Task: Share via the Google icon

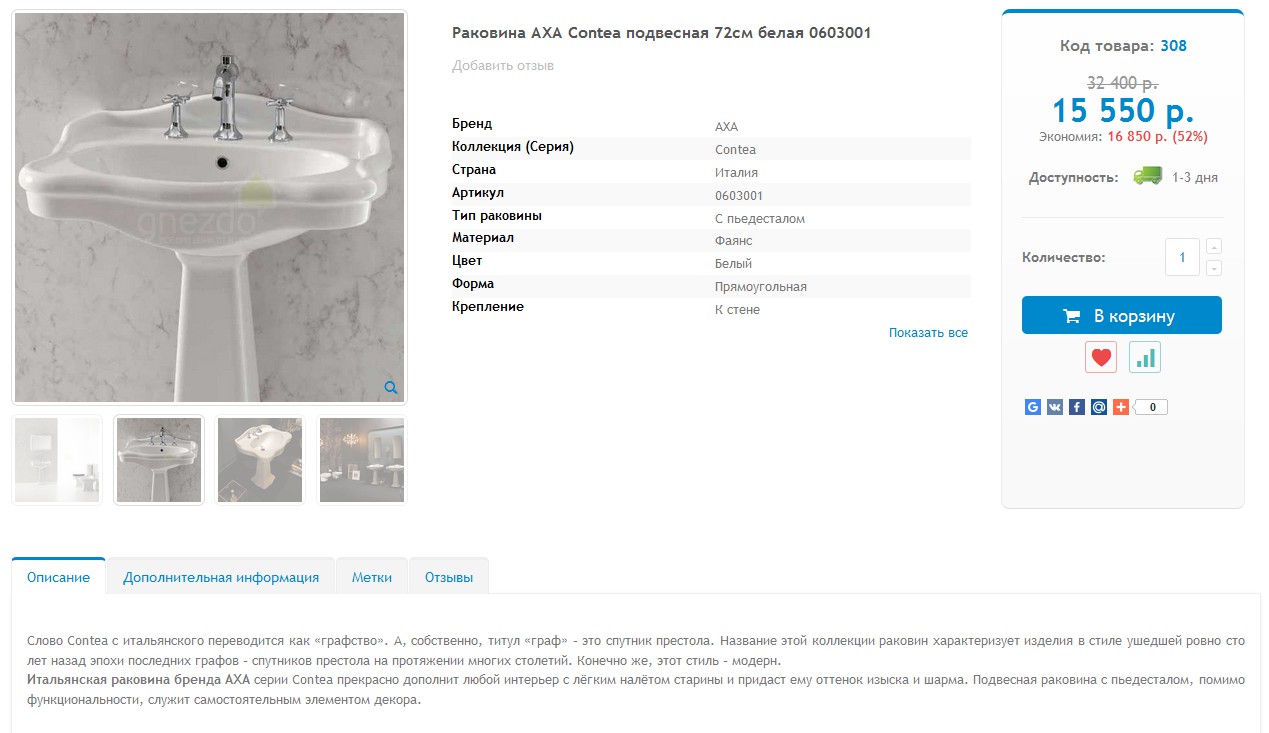Action: tap(1033, 407)
